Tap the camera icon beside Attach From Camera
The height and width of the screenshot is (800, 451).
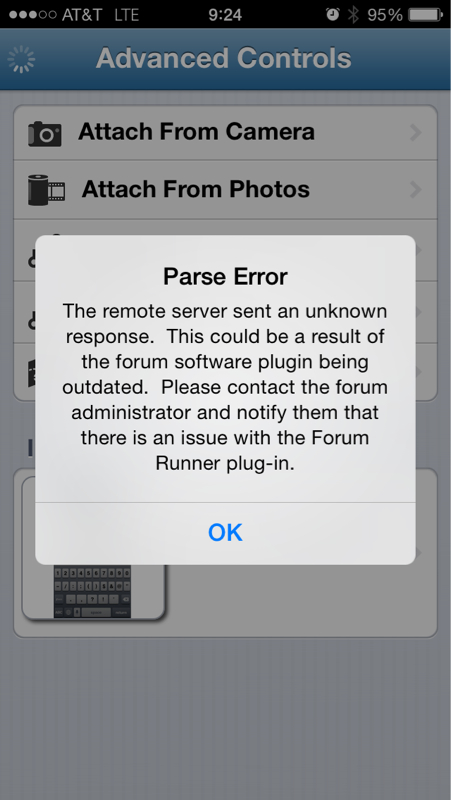pos(45,134)
